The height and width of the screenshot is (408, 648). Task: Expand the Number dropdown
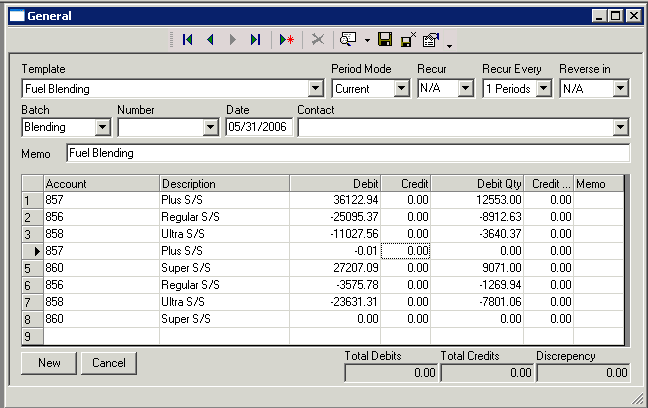click(210, 127)
